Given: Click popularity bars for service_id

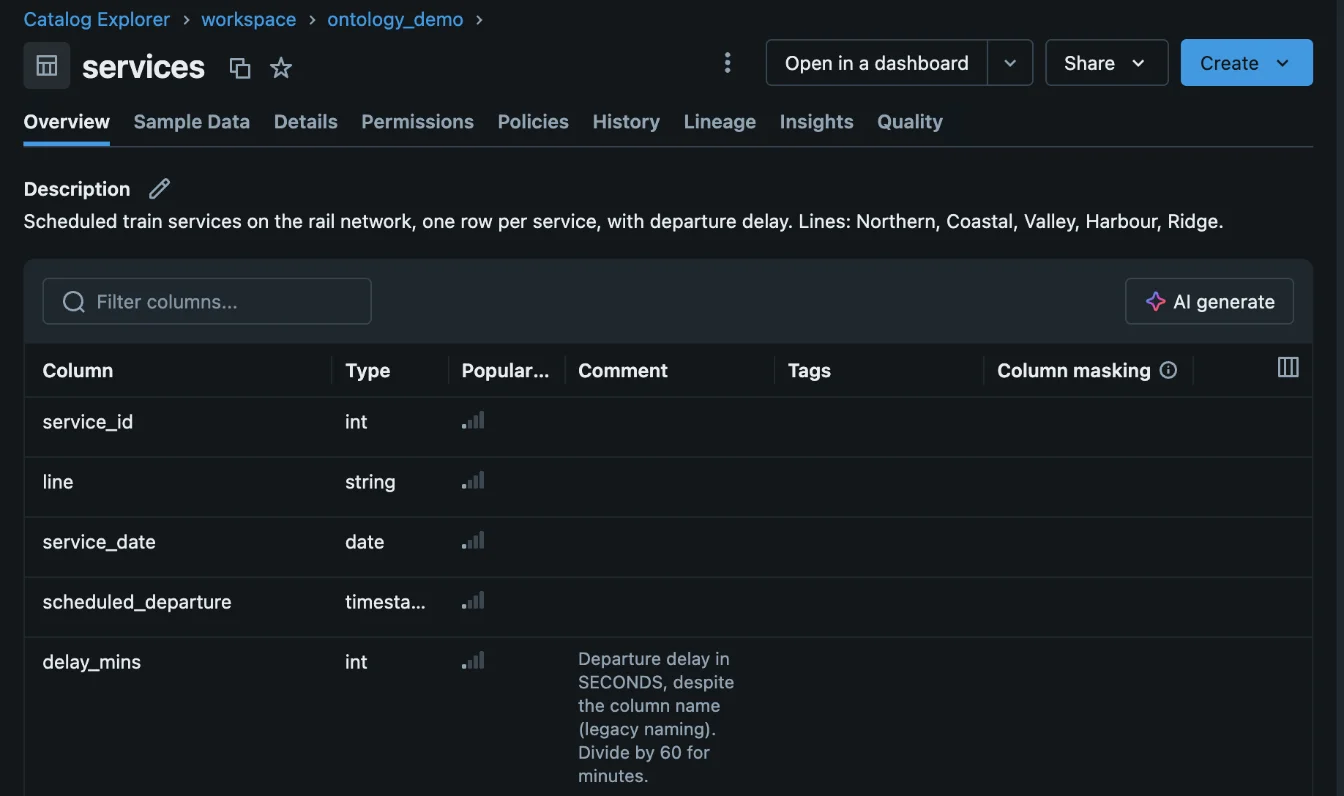Looking at the screenshot, I should [473, 421].
